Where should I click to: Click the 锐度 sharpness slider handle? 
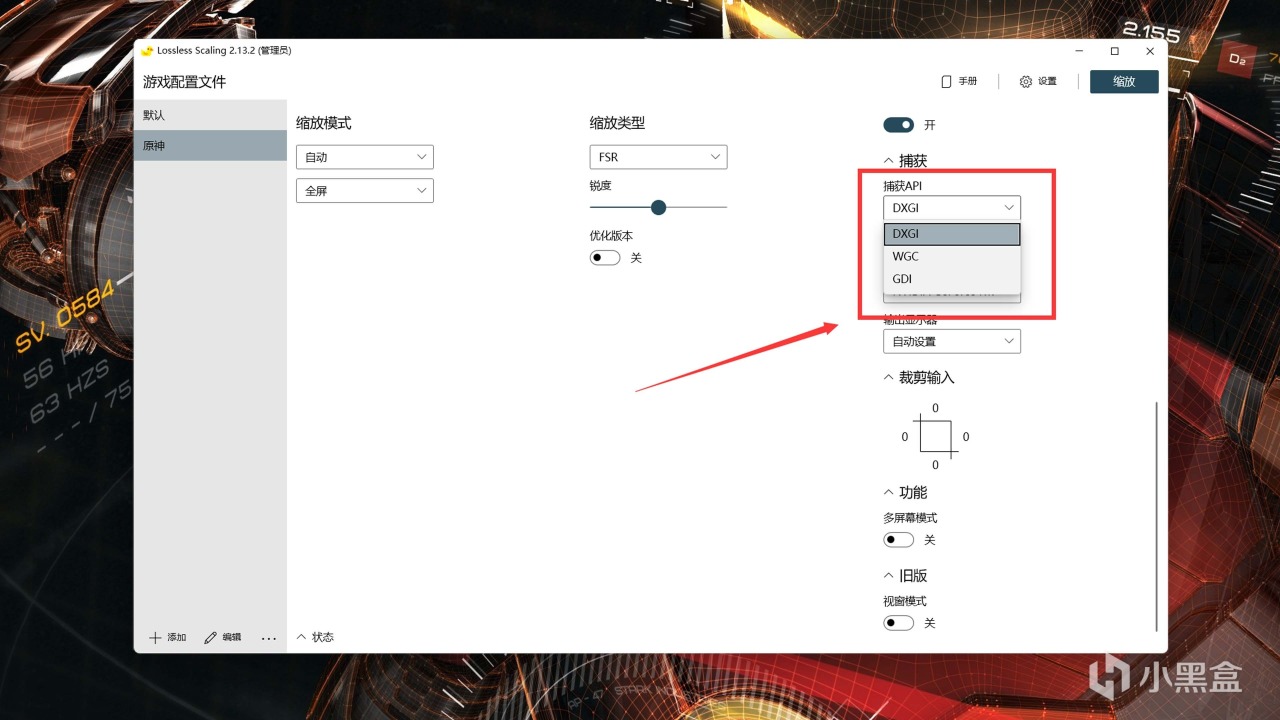coord(658,207)
